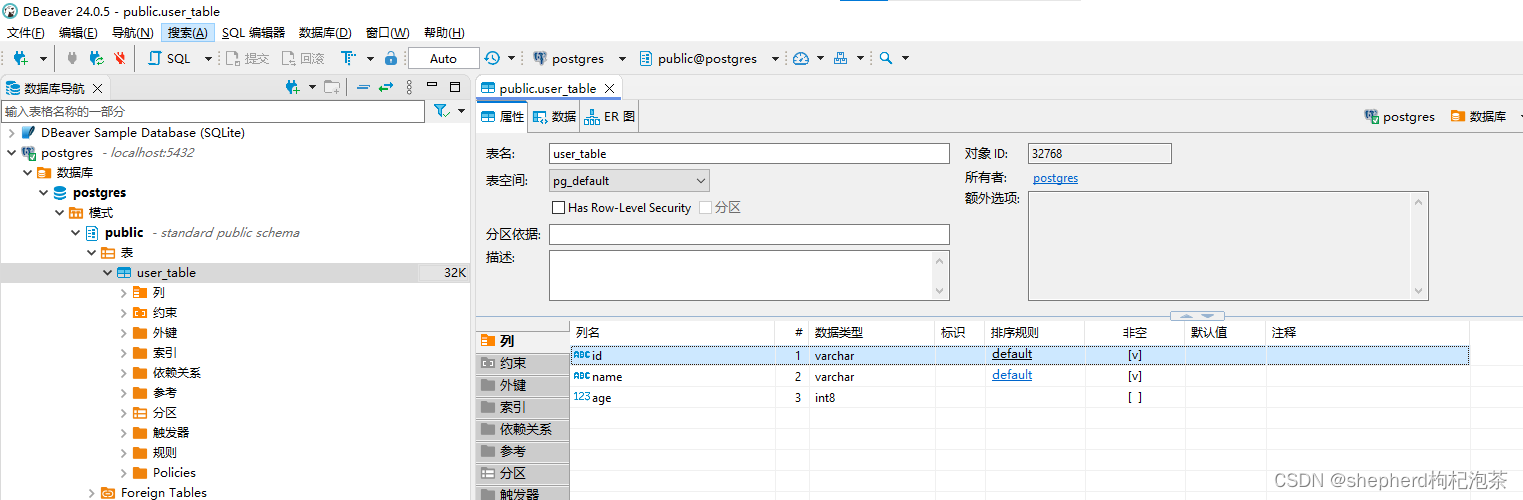
Task: Open the 帮助(H) menu
Action: click(x=444, y=33)
